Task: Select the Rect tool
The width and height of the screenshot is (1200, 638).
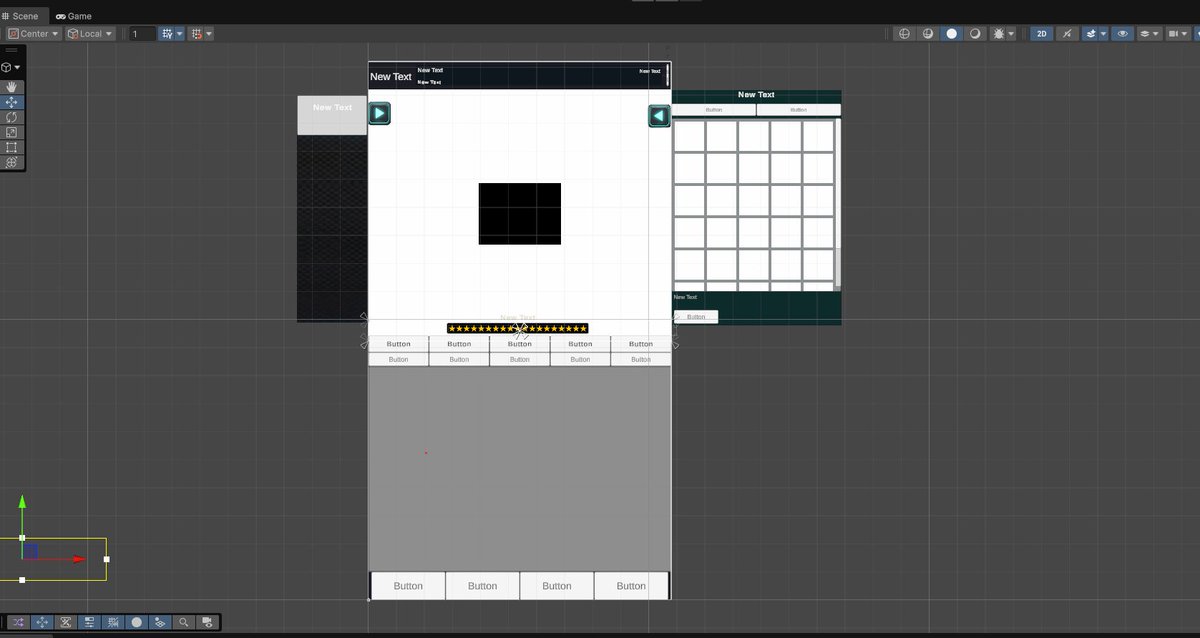Action: click(12, 147)
